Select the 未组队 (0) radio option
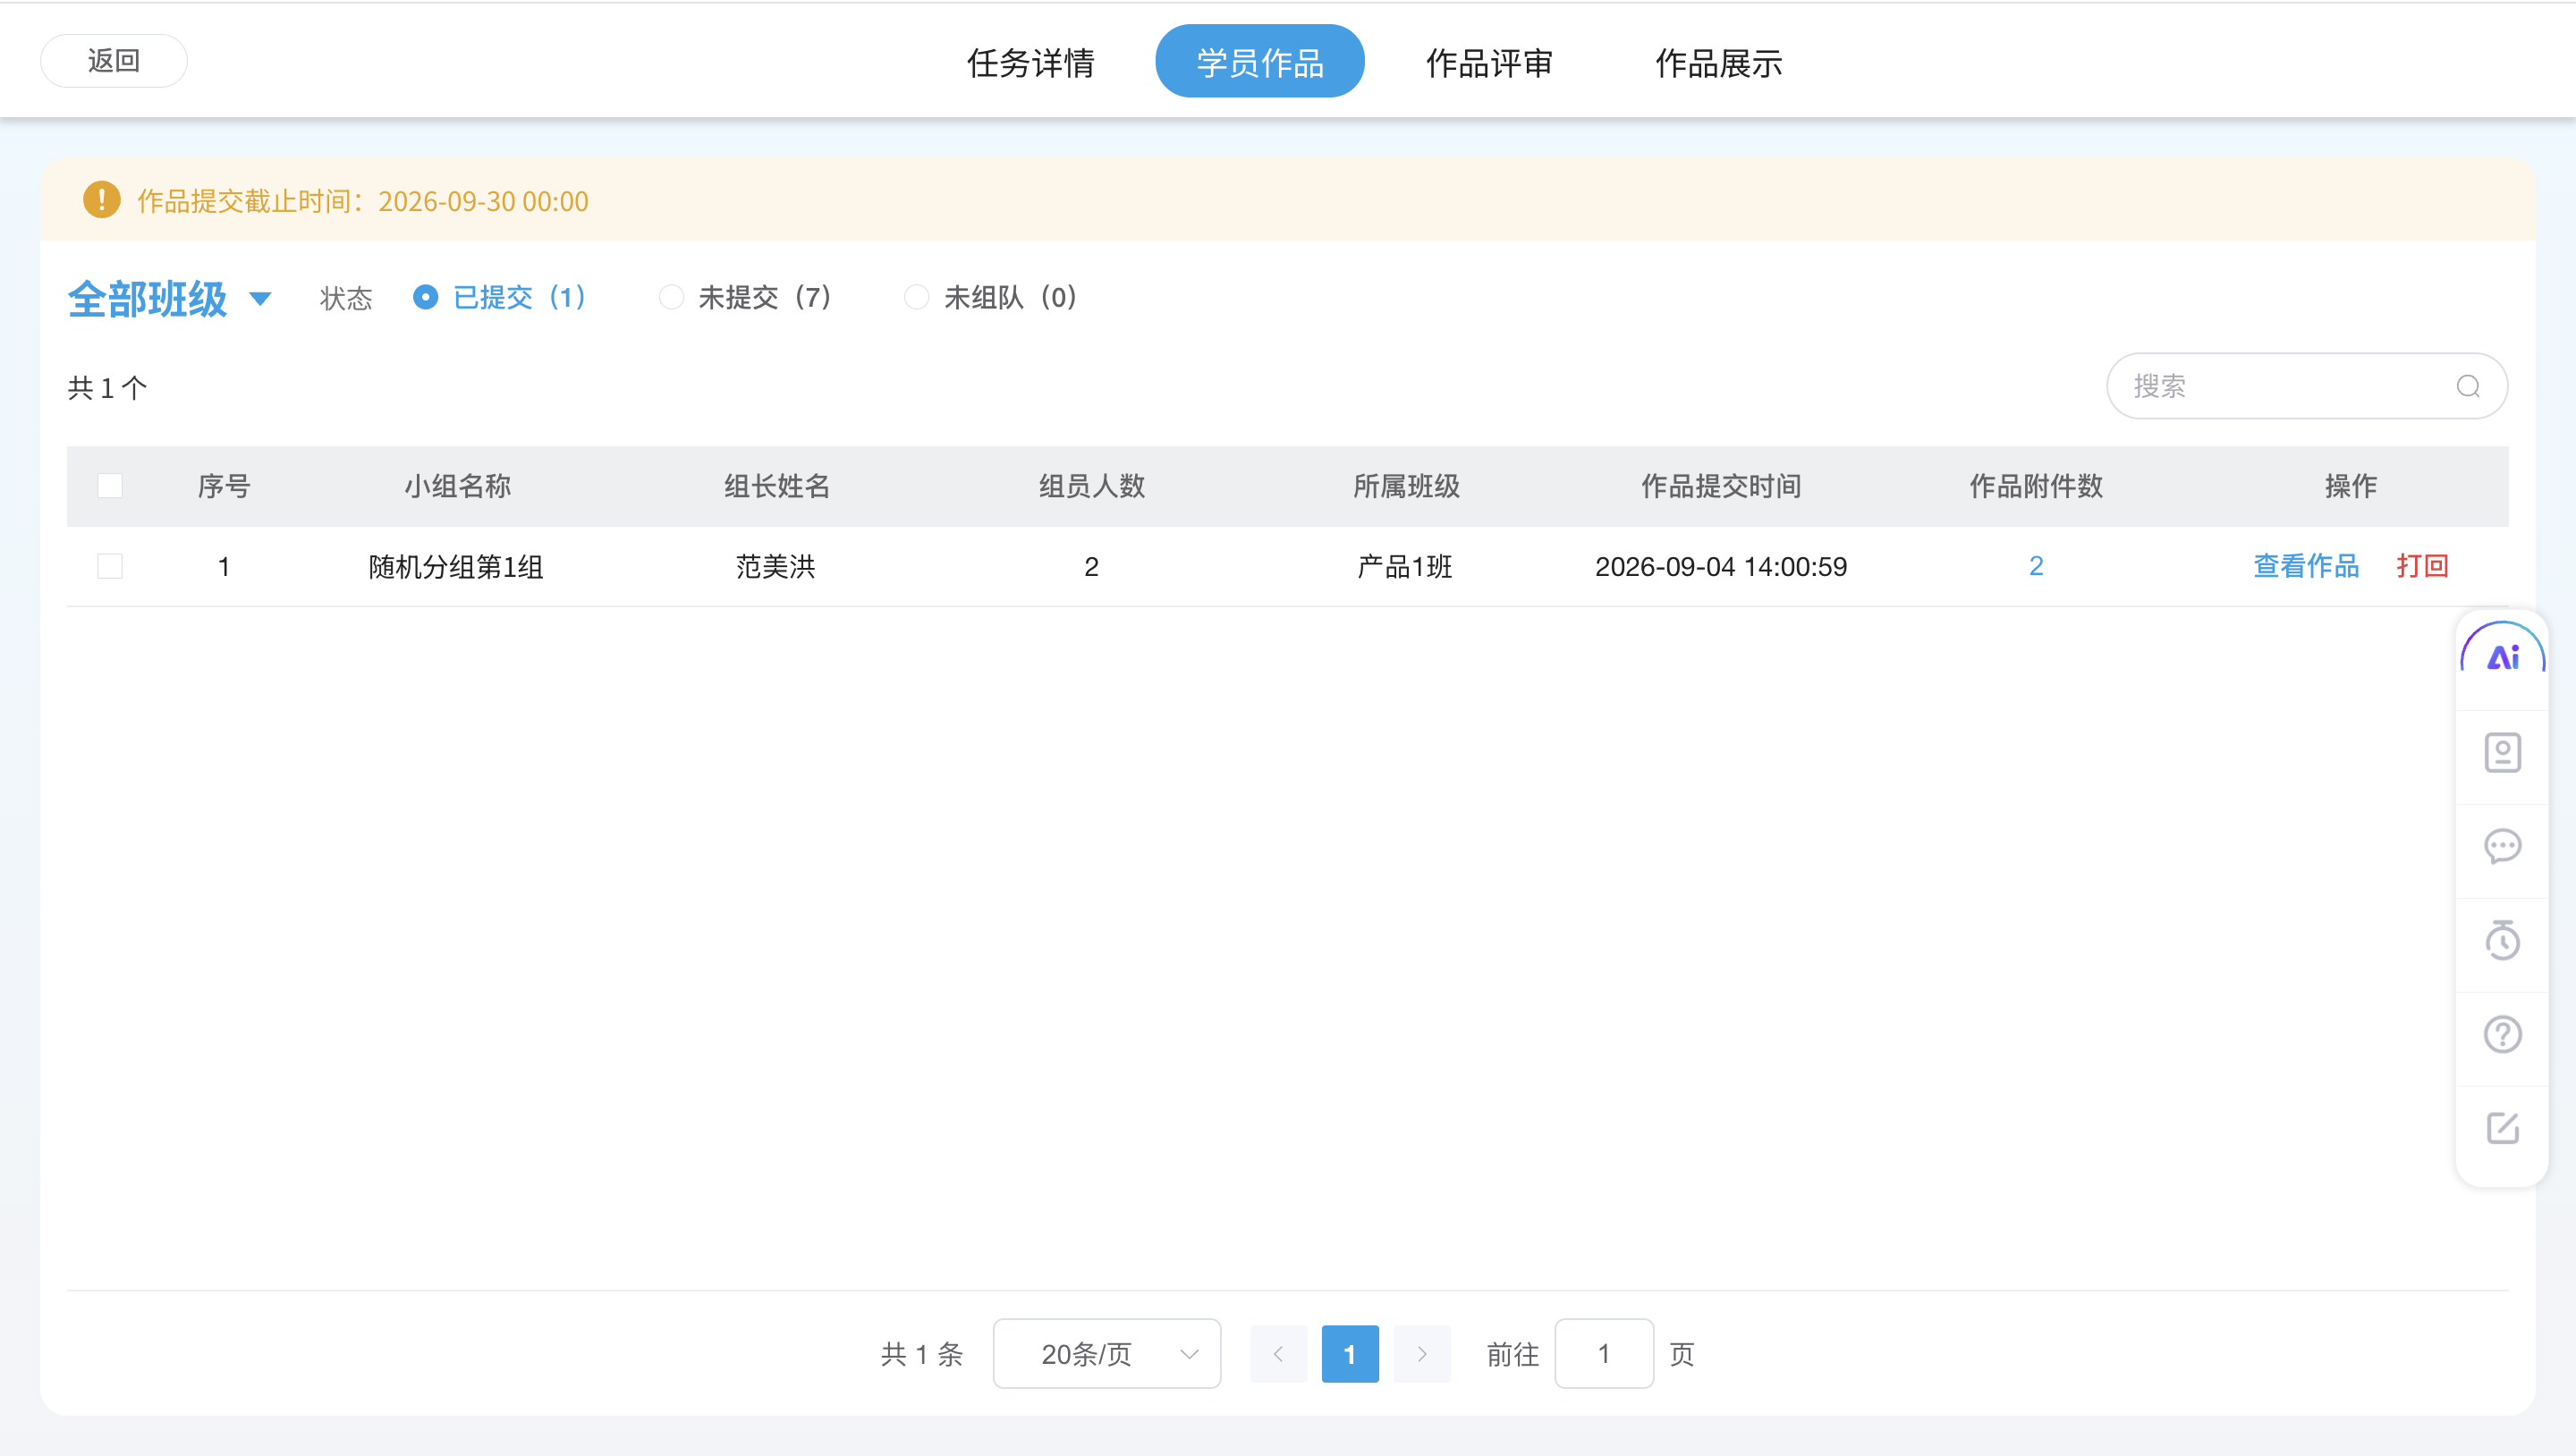The width and height of the screenshot is (2576, 1456). pos(990,297)
